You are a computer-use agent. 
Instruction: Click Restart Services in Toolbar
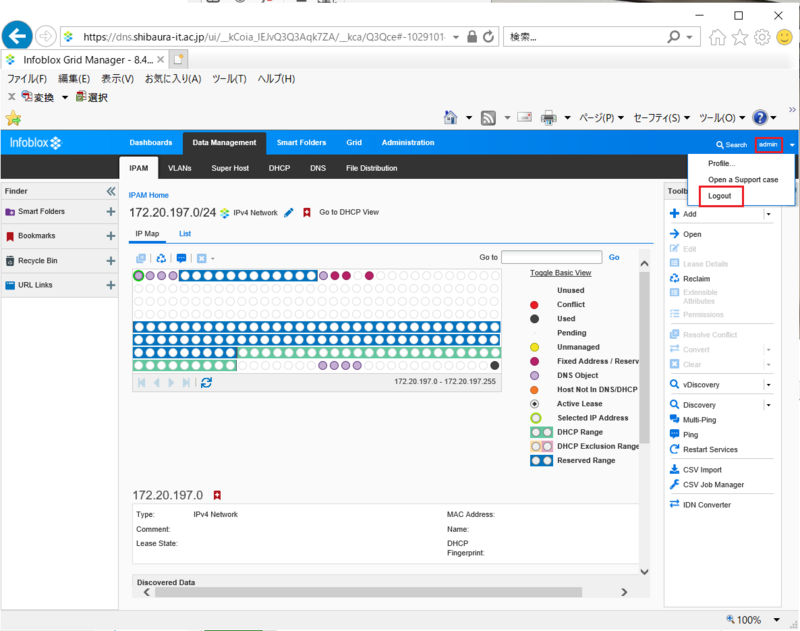click(710, 449)
